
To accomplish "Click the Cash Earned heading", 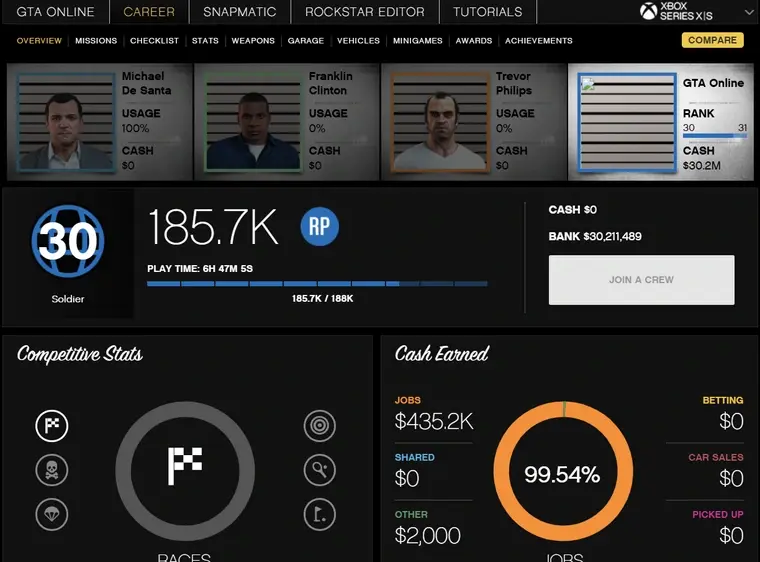I will tap(442, 354).
